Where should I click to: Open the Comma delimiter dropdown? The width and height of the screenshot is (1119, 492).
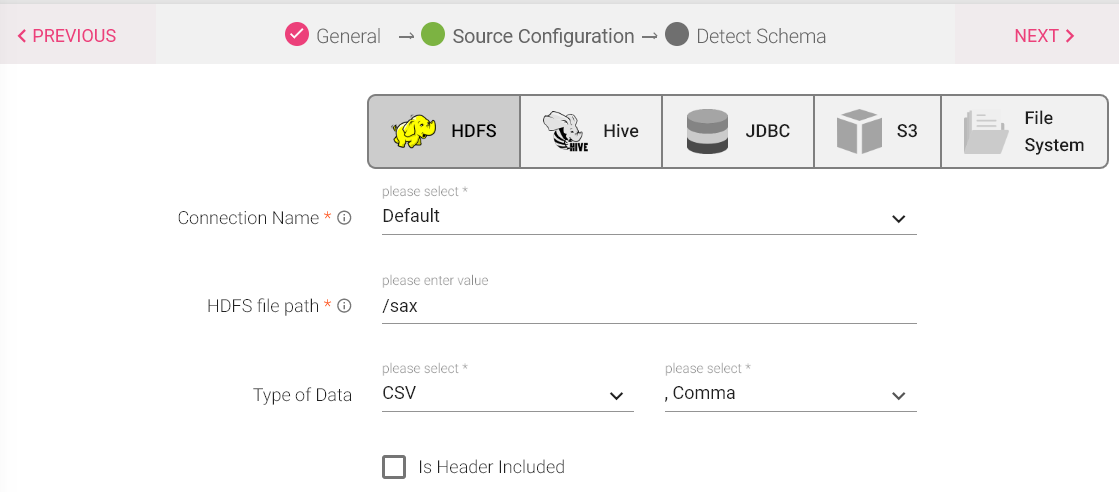point(790,394)
